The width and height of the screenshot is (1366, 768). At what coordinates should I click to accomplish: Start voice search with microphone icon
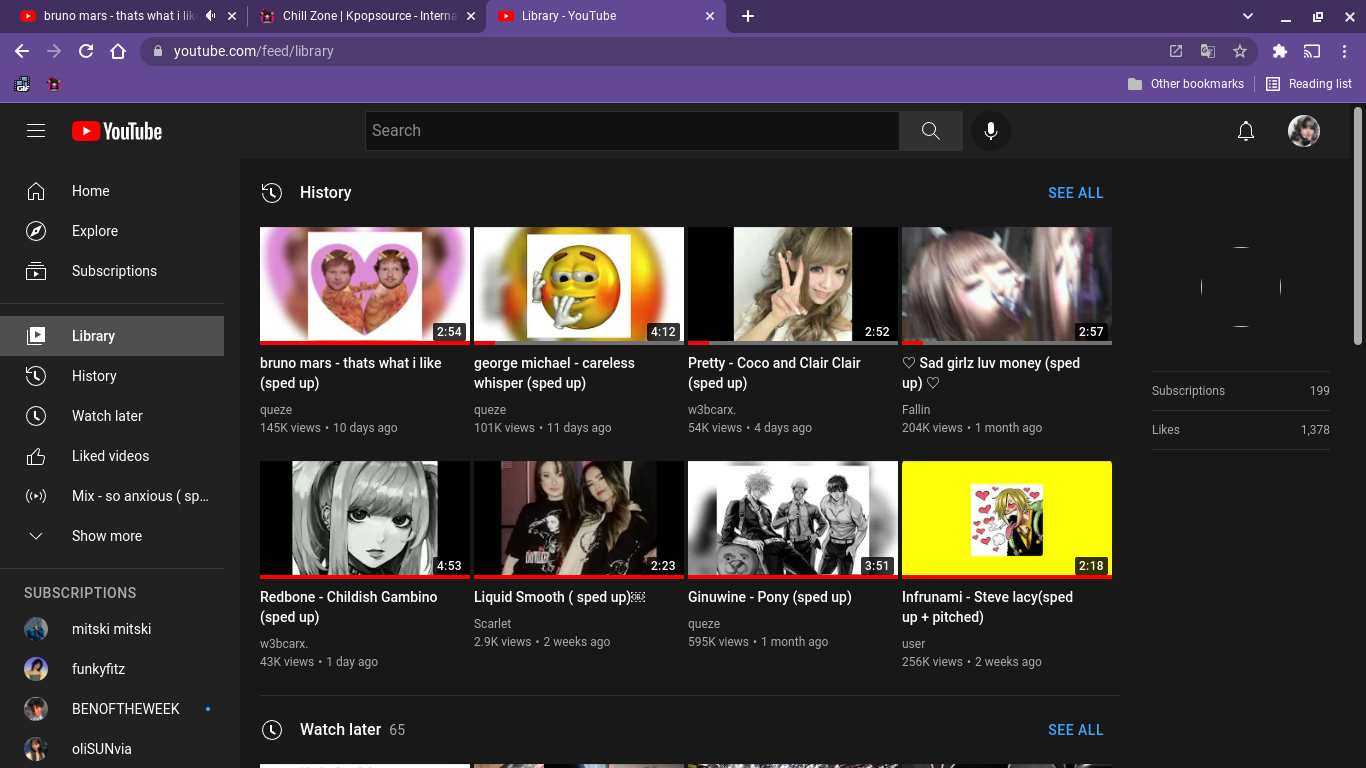[x=991, y=131]
